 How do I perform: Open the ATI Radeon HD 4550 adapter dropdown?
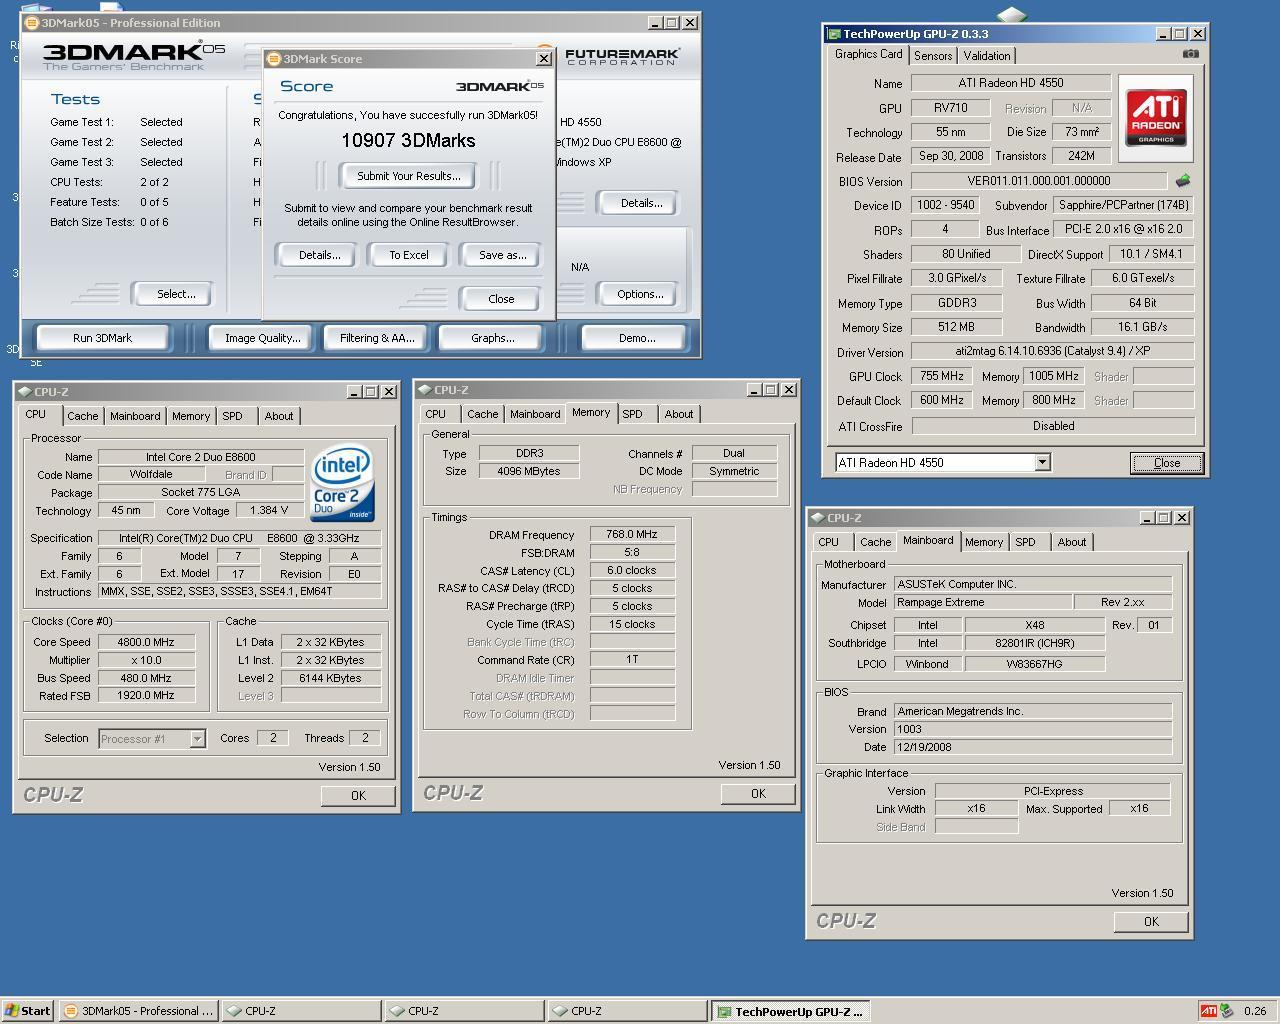(x=1042, y=462)
